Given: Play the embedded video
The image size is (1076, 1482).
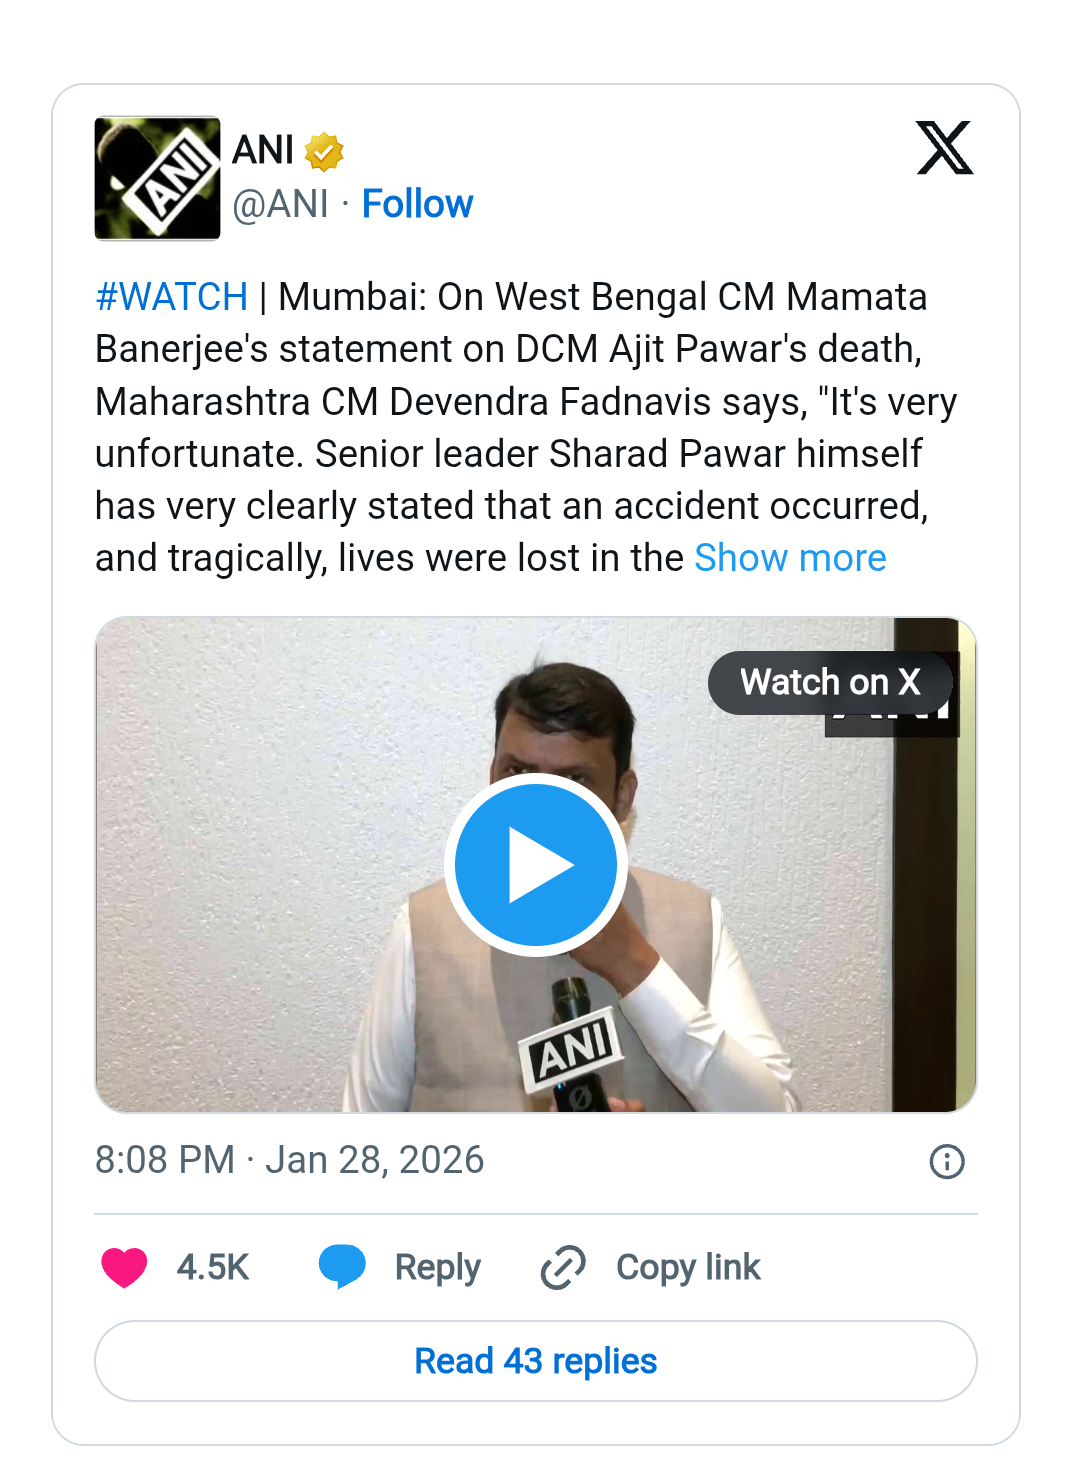Looking at the screenshot, I should 536,865.
